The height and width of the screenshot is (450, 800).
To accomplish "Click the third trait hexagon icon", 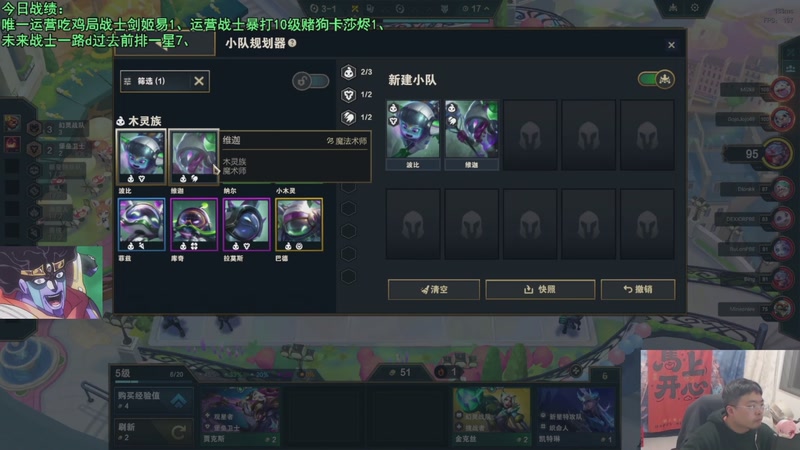I will (x=348, y=117).
